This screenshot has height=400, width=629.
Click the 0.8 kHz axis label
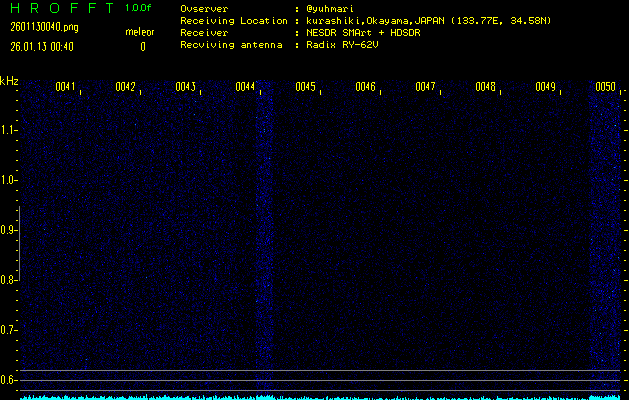point(7,280)
